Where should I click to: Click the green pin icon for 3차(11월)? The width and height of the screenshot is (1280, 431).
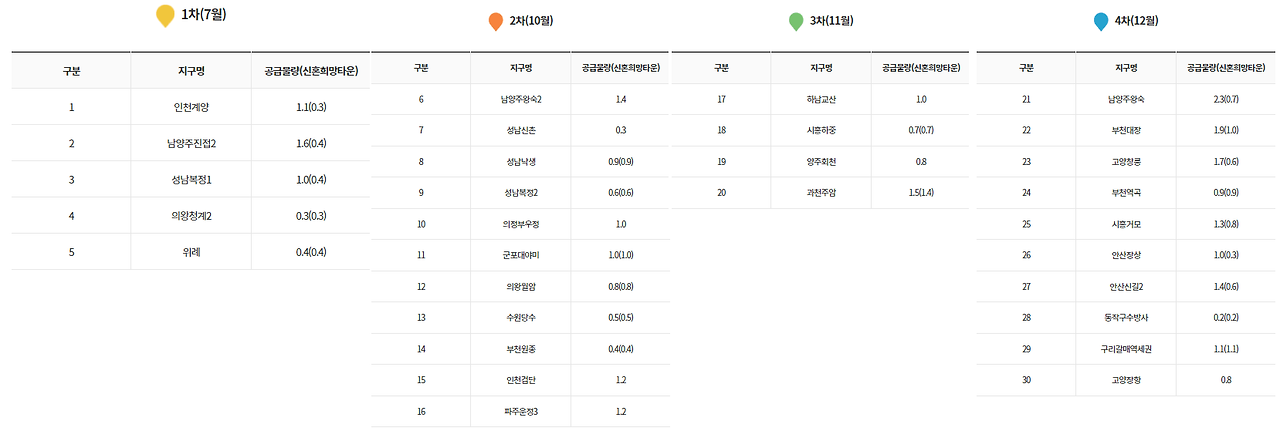[x=796, y=22]
